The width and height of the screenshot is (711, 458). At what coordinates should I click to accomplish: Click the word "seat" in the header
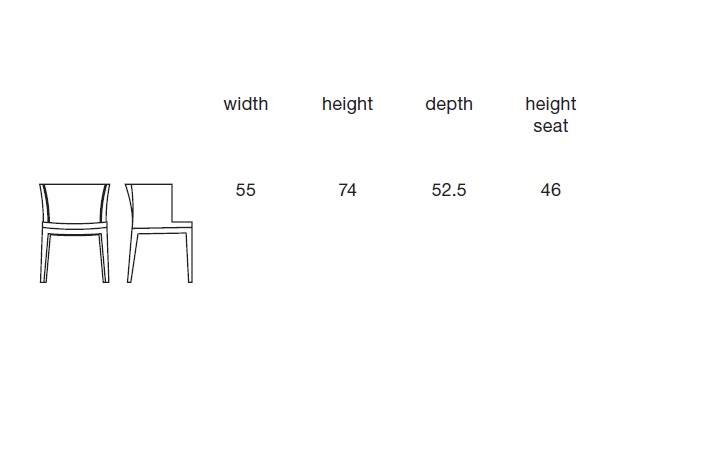point(550,126)
